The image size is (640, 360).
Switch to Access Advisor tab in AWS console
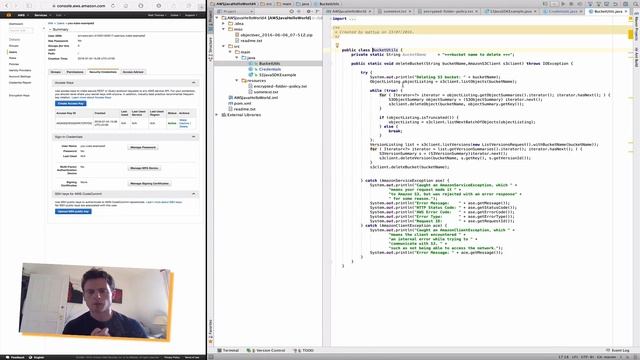coord(133,72)
